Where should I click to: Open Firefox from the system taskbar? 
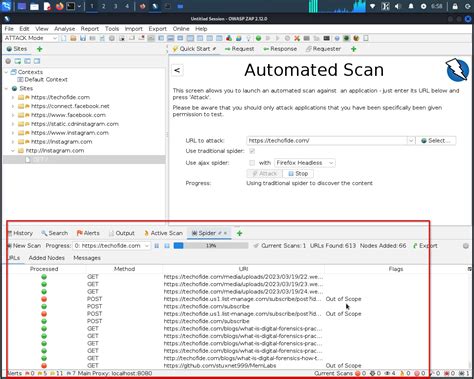(60, 6)
